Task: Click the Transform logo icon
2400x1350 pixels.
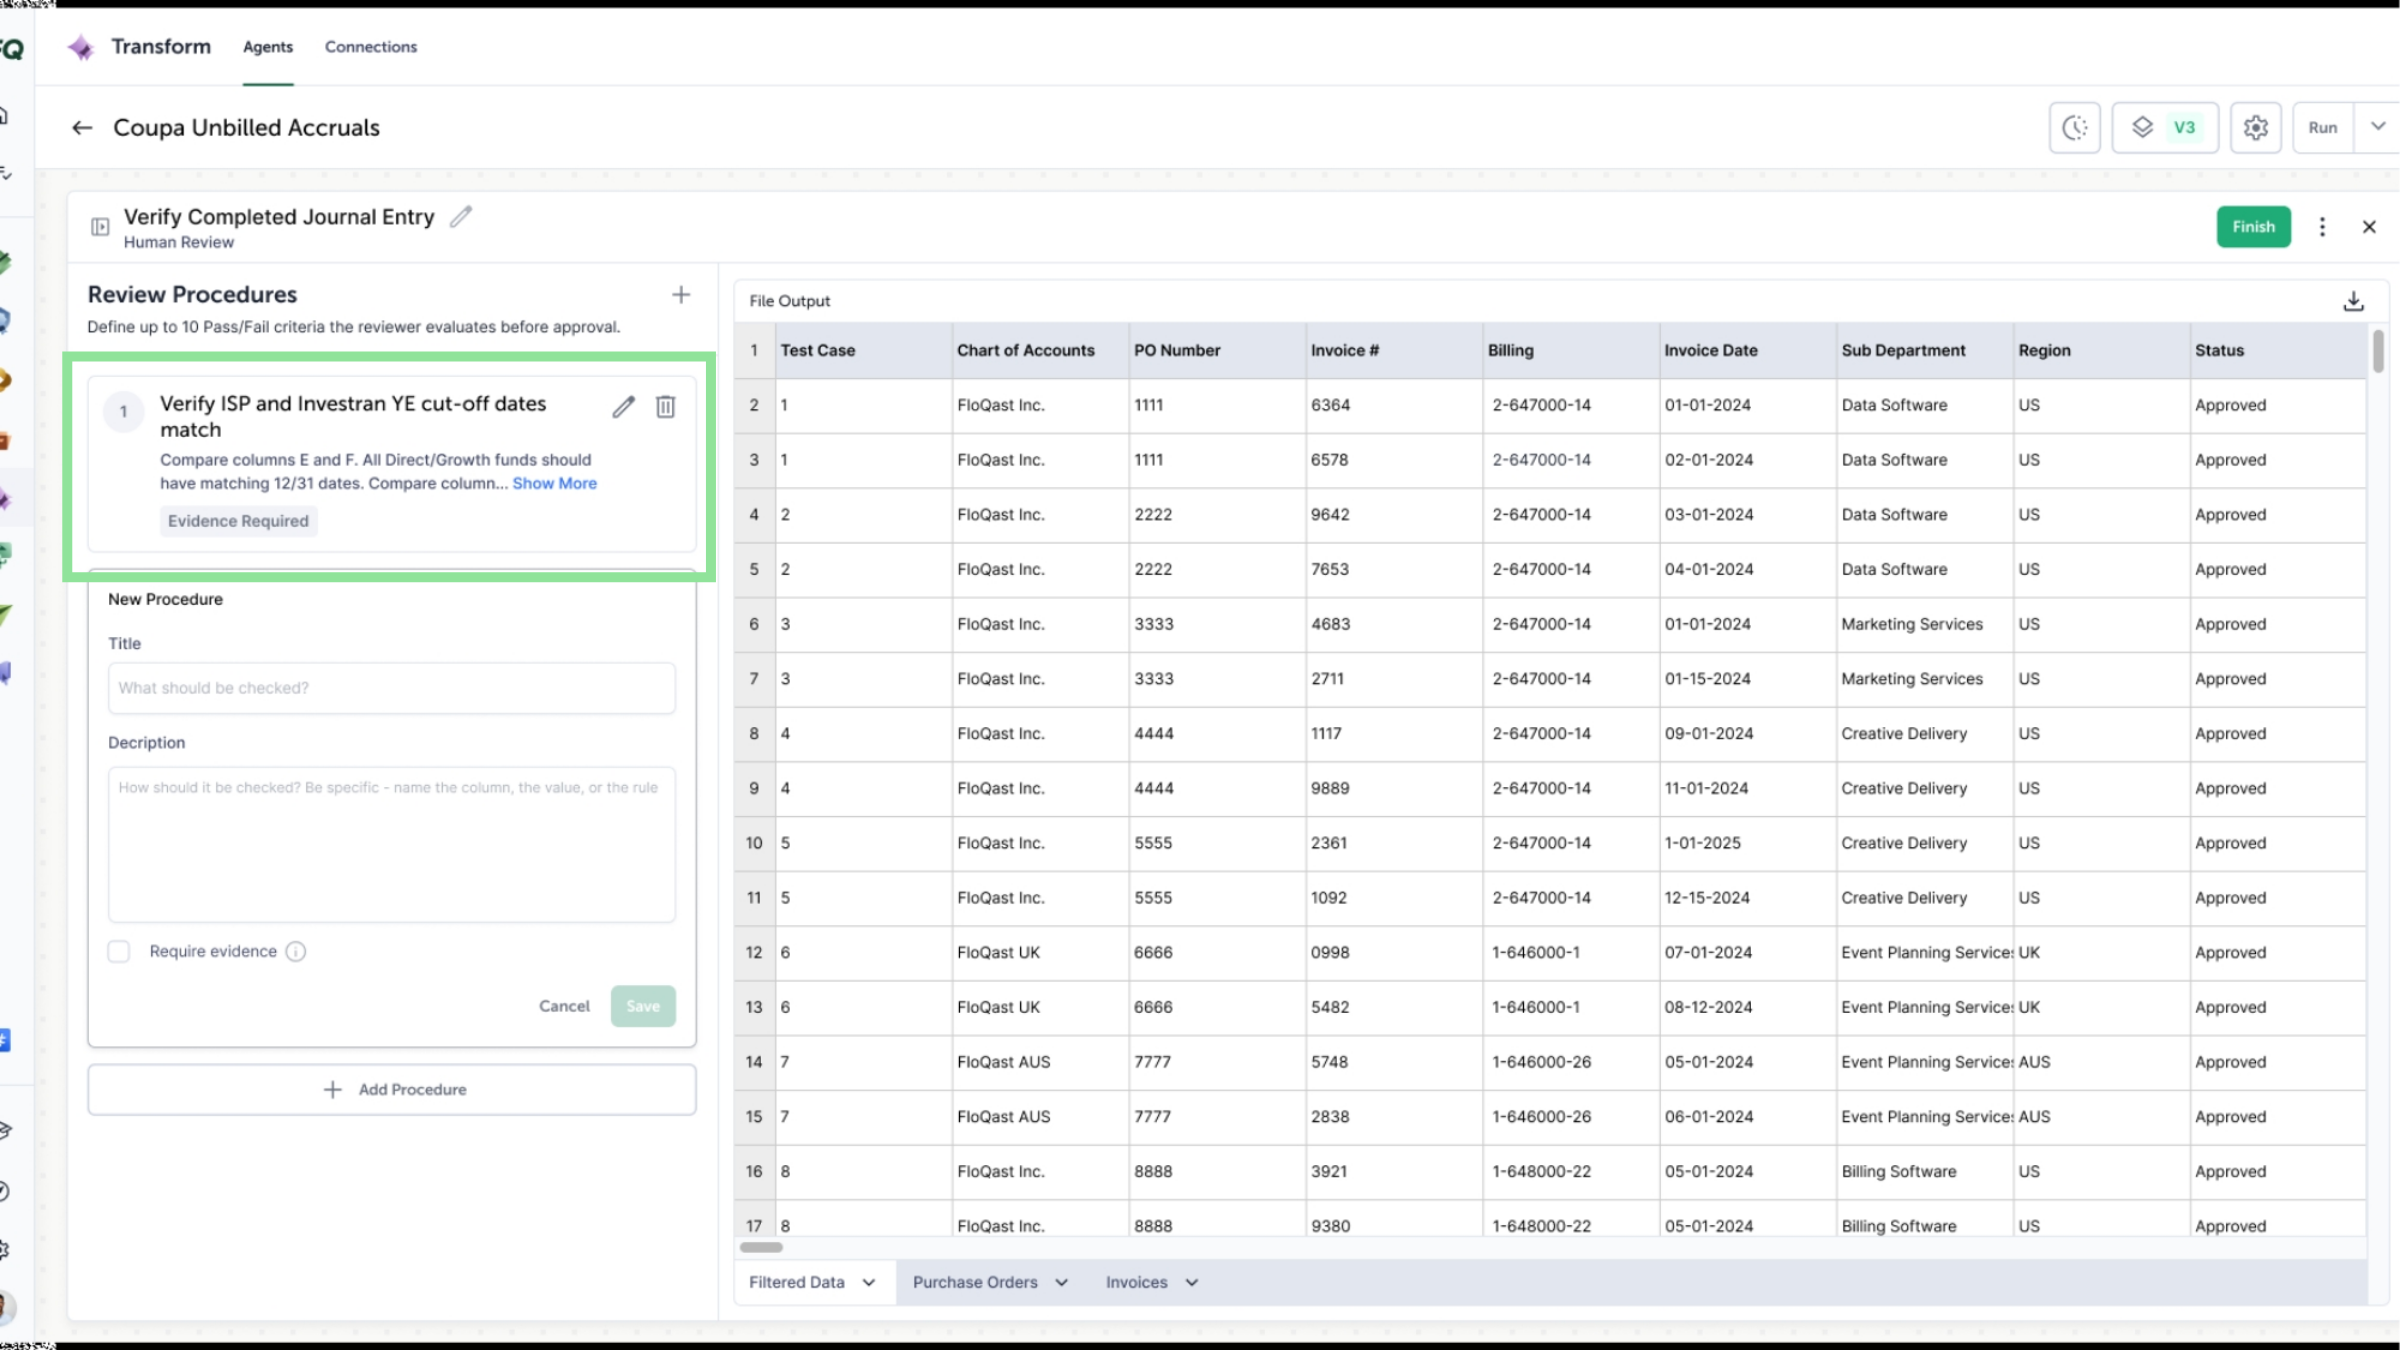Action: [81, 47]
